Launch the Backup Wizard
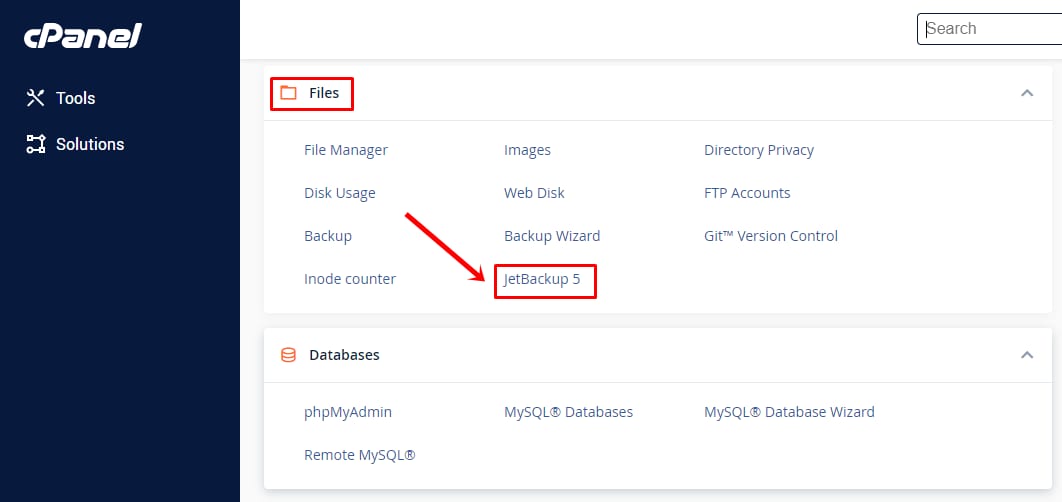Image resolution: width=1062 pixels, height=502 pixels. coord(552,236)
